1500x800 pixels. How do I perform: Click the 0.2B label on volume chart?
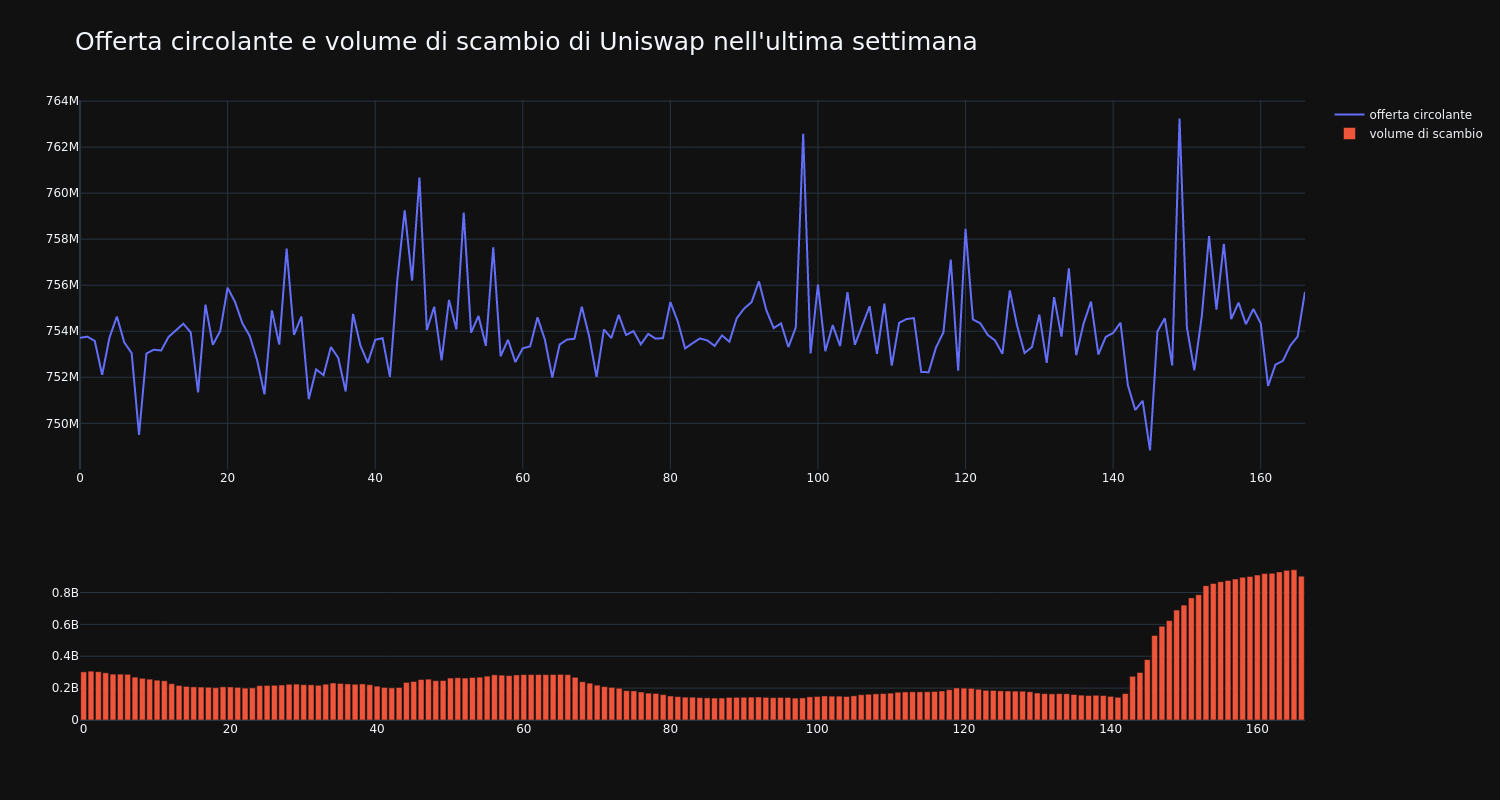click(x=65, y=688)
